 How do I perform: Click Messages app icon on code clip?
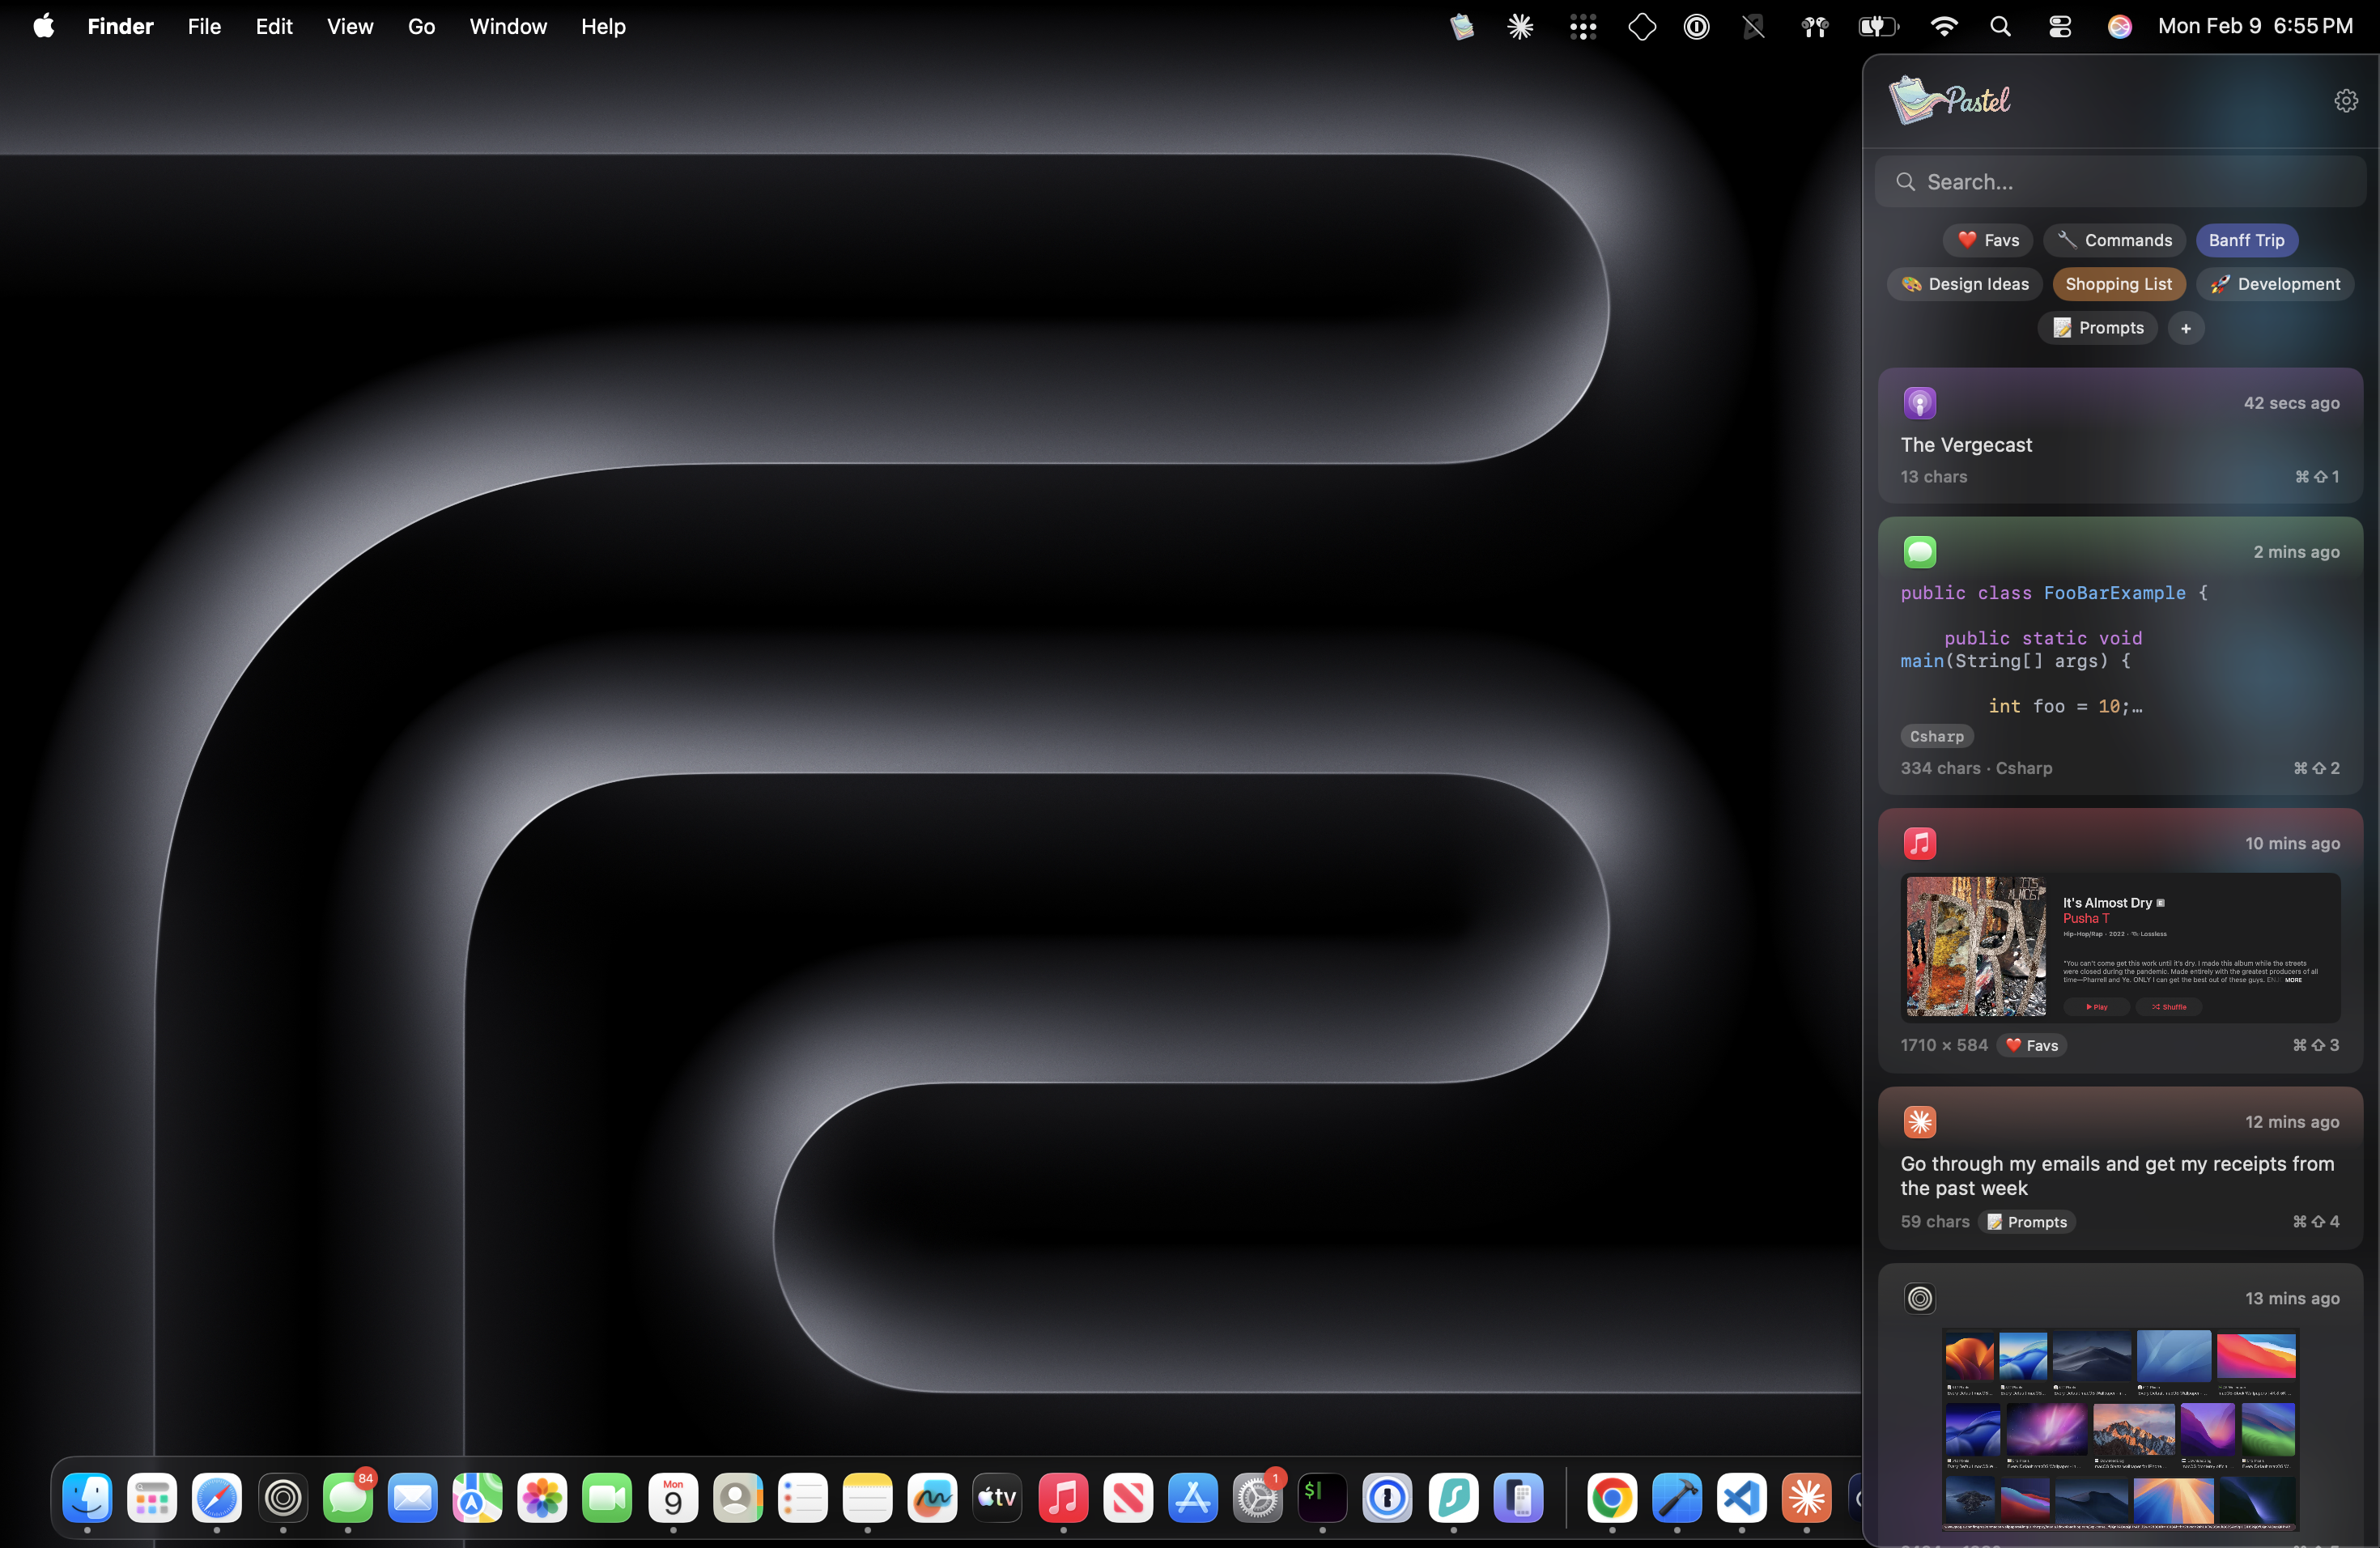point(1919,552)
